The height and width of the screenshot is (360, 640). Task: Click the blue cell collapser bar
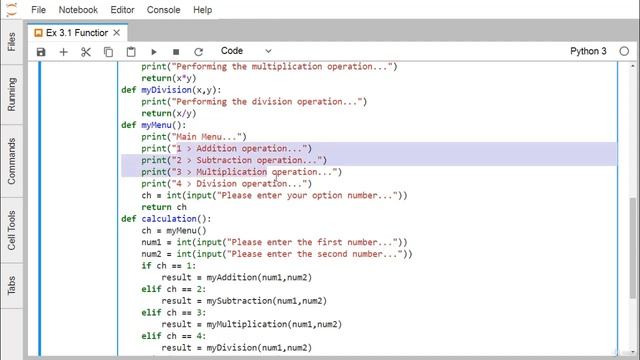[x=40, y=208]
